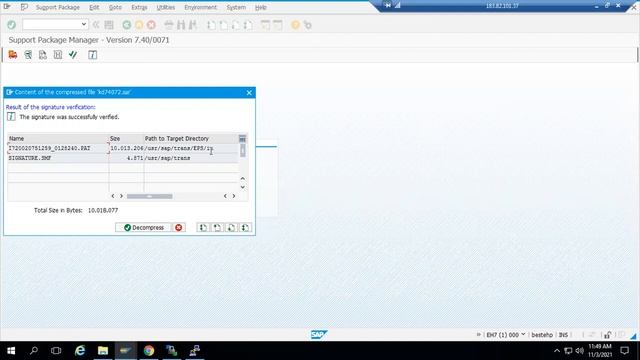The image size is (640, 360).
Task: Click the Display/Define queue icon
Action: [x=28, y=55]
